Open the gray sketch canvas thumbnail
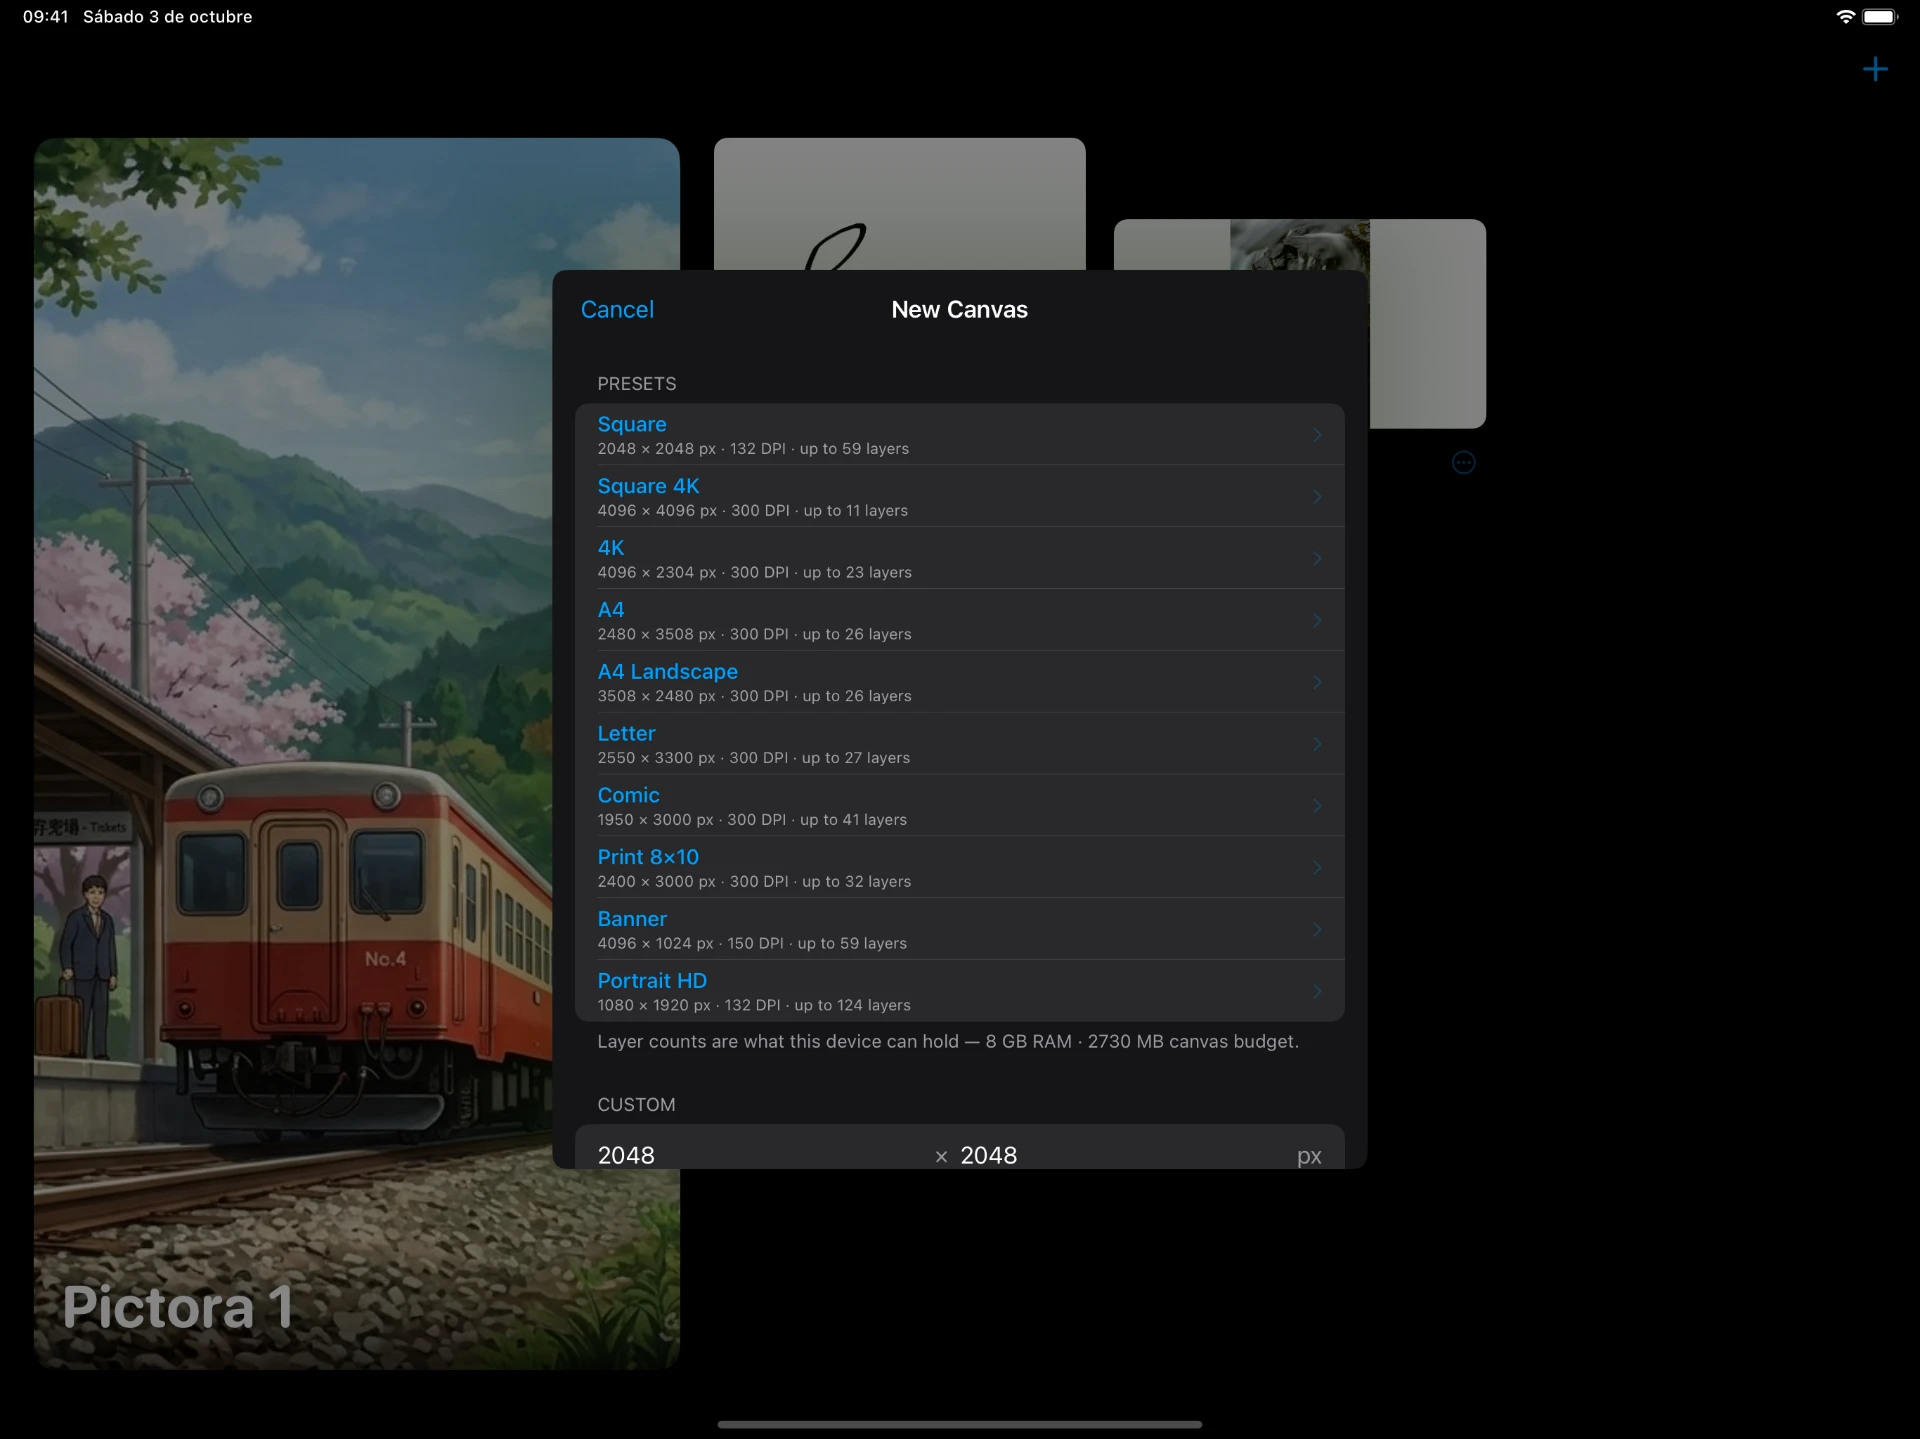This screenshot has height=1439, width=1920. [899, 204]
